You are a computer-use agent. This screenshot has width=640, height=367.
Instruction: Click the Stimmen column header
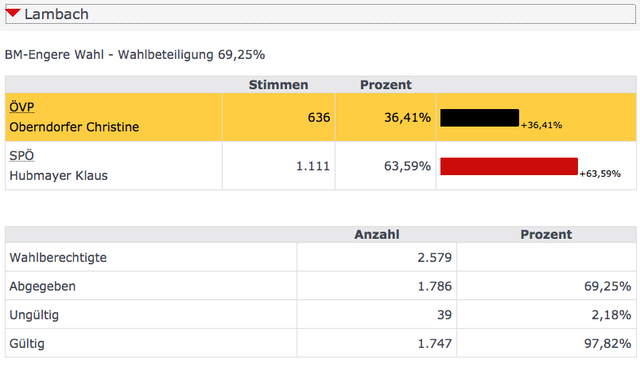pos(278,85)
